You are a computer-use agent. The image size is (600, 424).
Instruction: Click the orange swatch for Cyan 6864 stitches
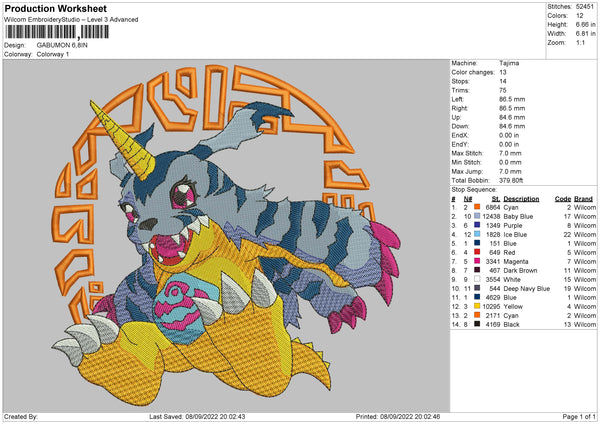(x=477, y=207)
